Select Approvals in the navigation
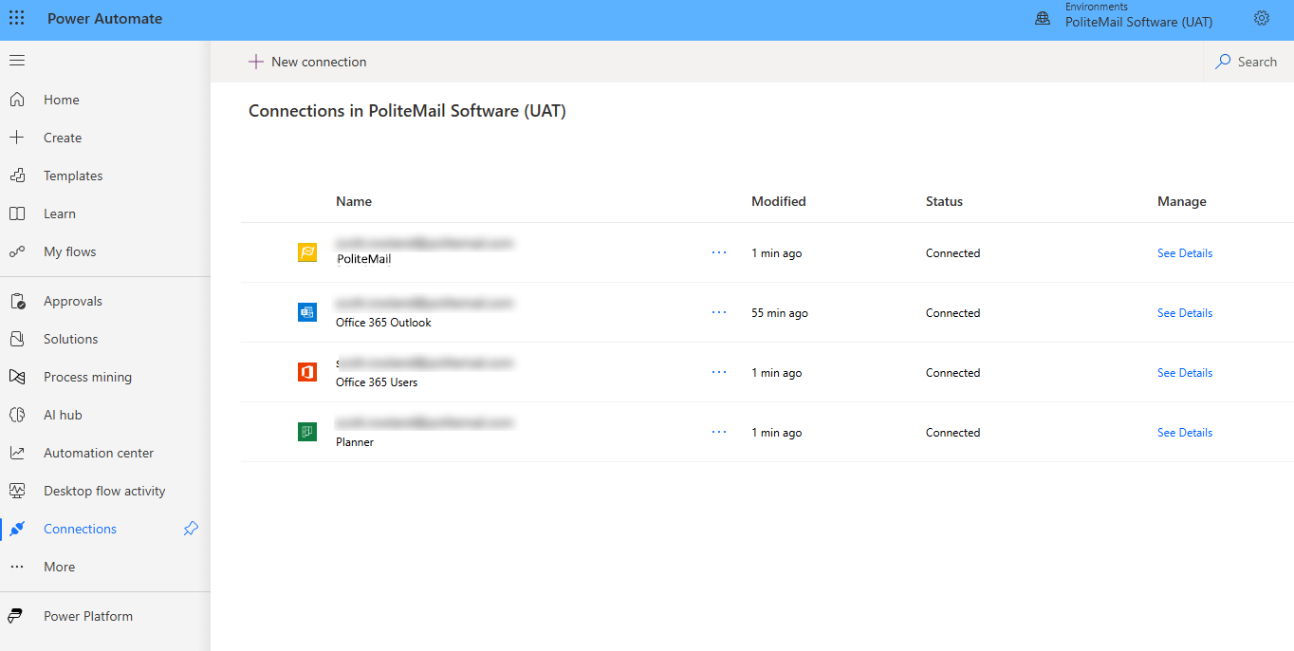 (x=73, y=301)
